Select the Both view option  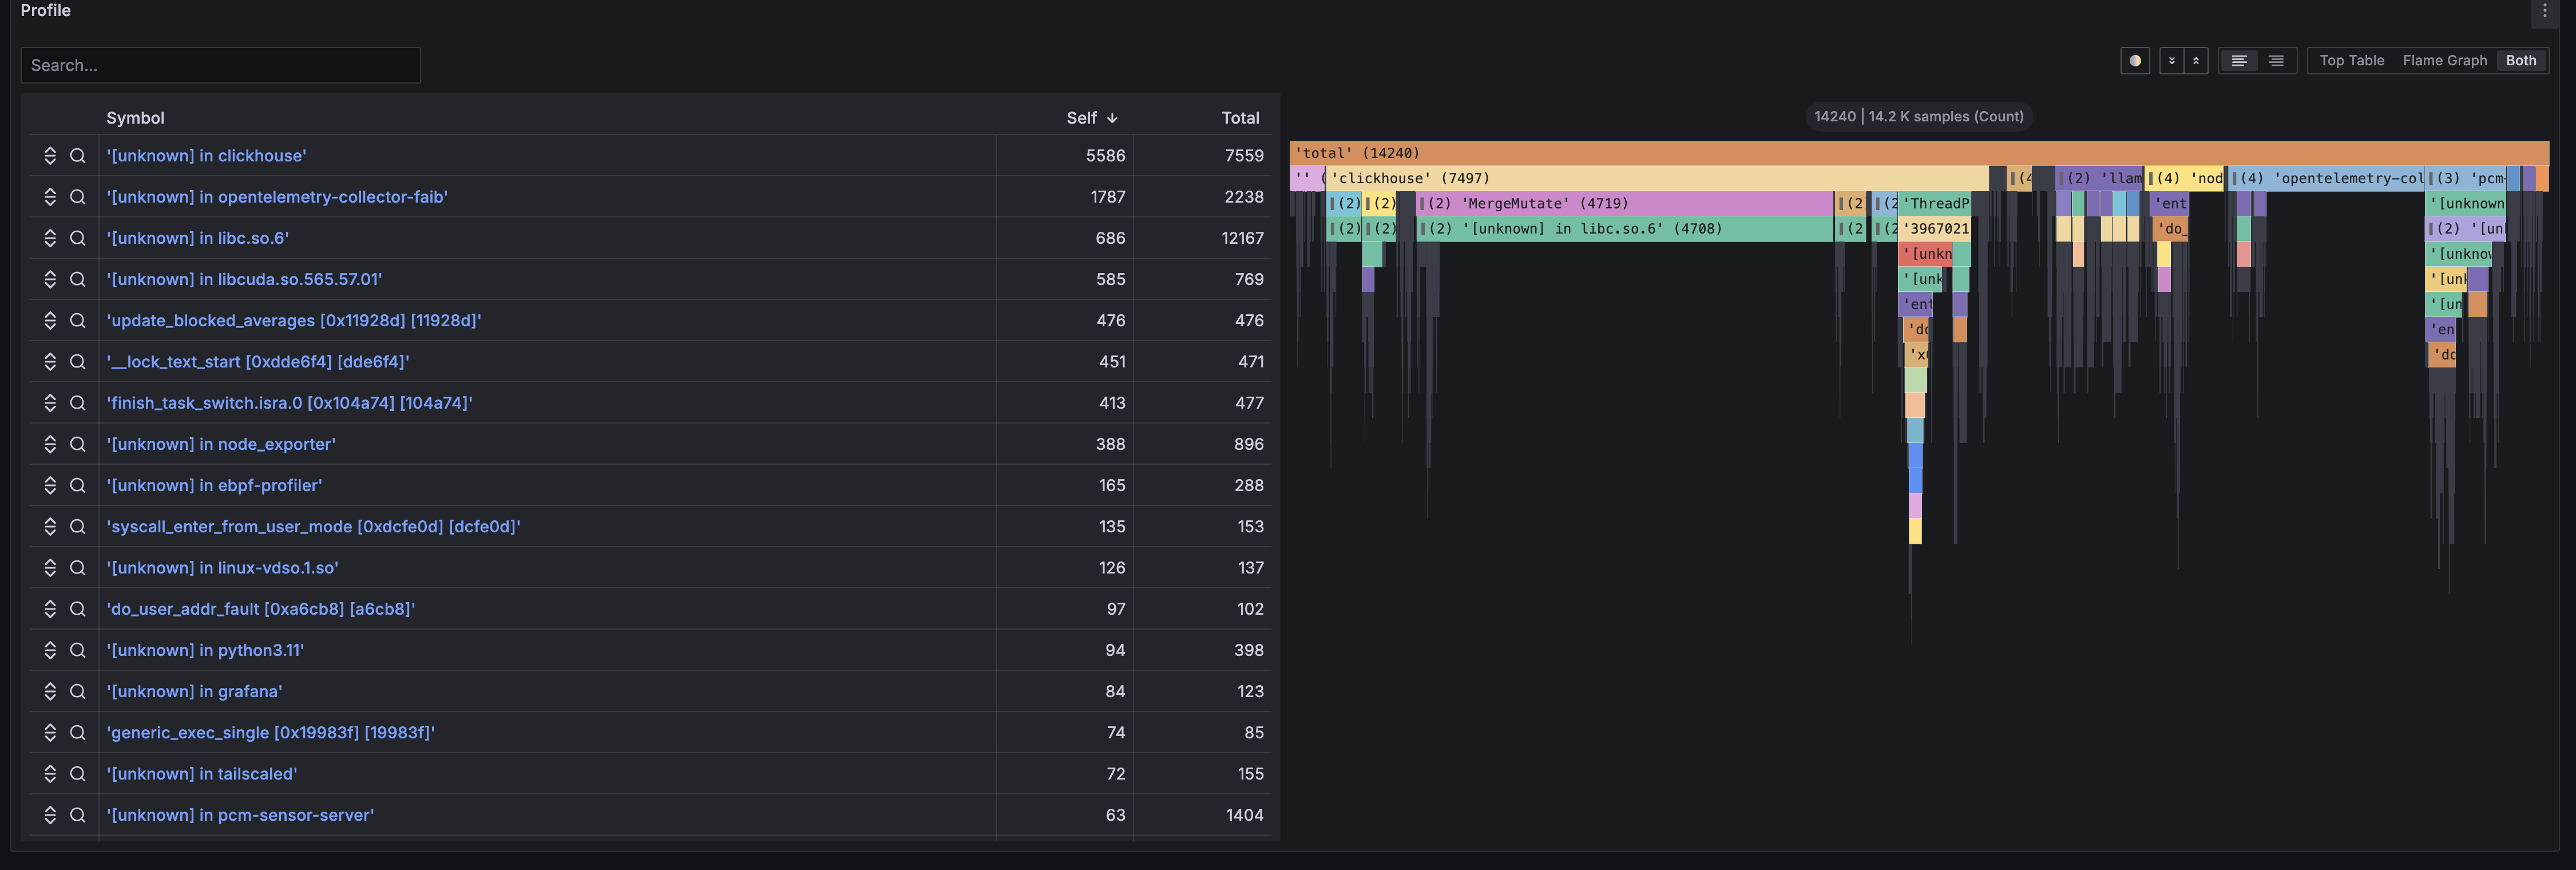click(x=2520, y=61)
